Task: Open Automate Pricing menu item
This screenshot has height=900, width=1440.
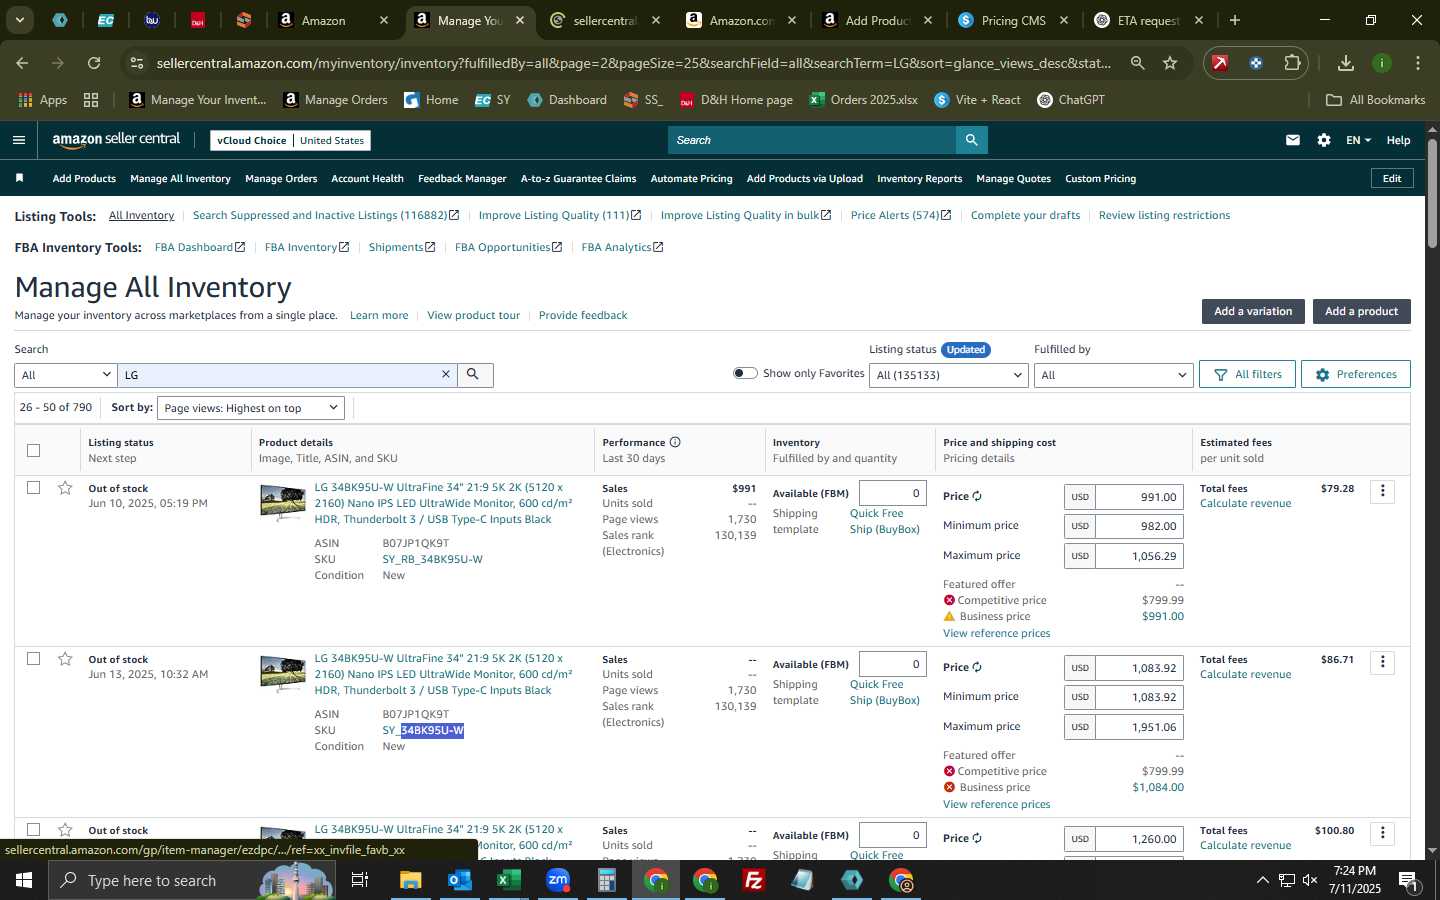Action: [691, 179]
